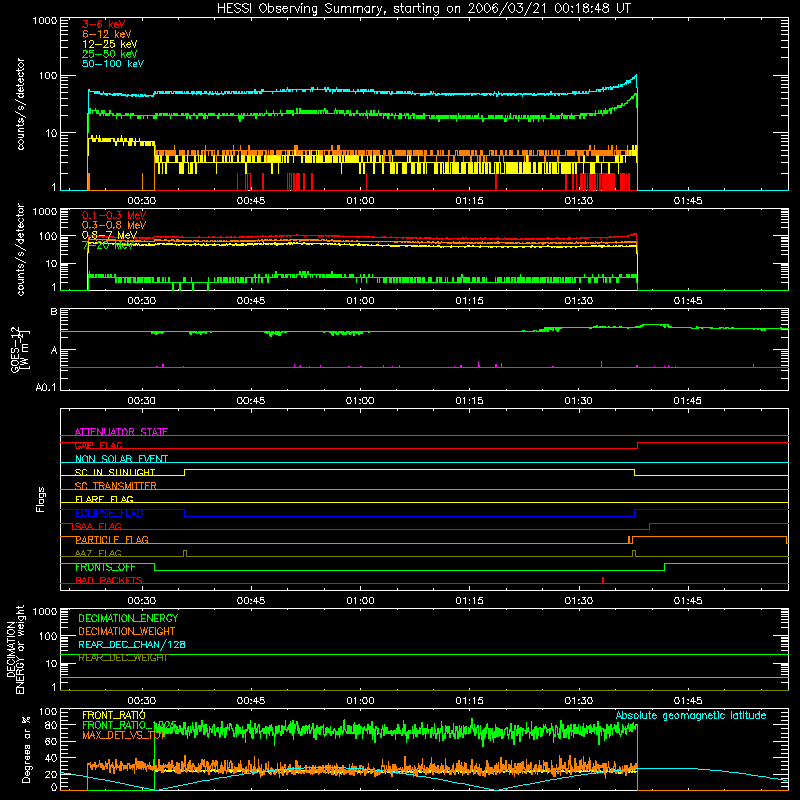Click the DECIMATION_ENERGY legend label
The height and width of the screenshot is (800, 800).
click(128, 618)
